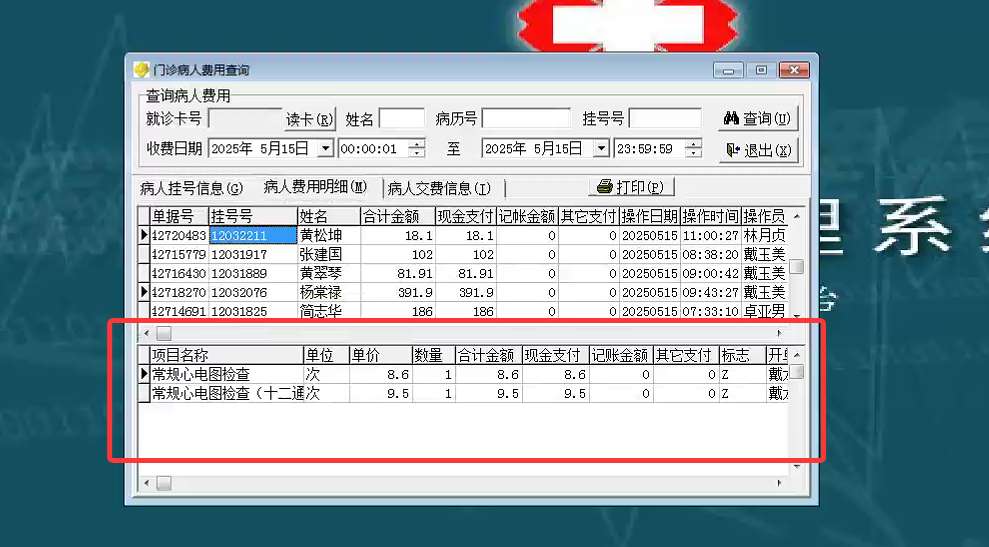Click the end time field 23:59:59
The image size is (989, 547).
pyautogui.click(x=650, y=149)
